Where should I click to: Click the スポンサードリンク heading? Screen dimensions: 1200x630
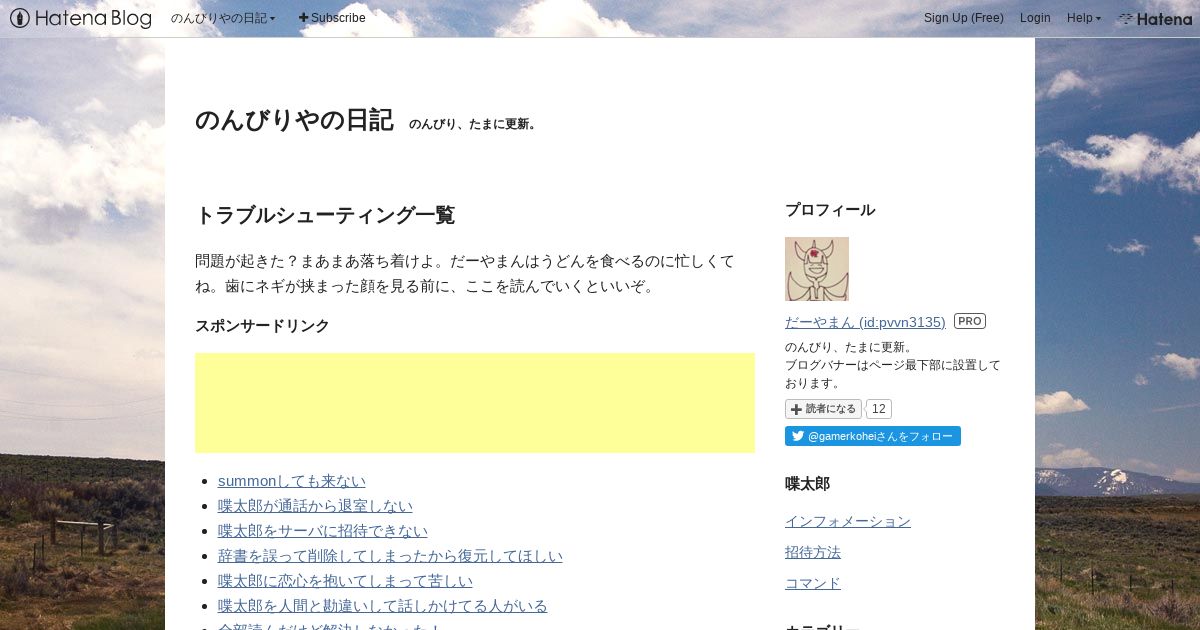pyautogui.click(x=262, y=326)
